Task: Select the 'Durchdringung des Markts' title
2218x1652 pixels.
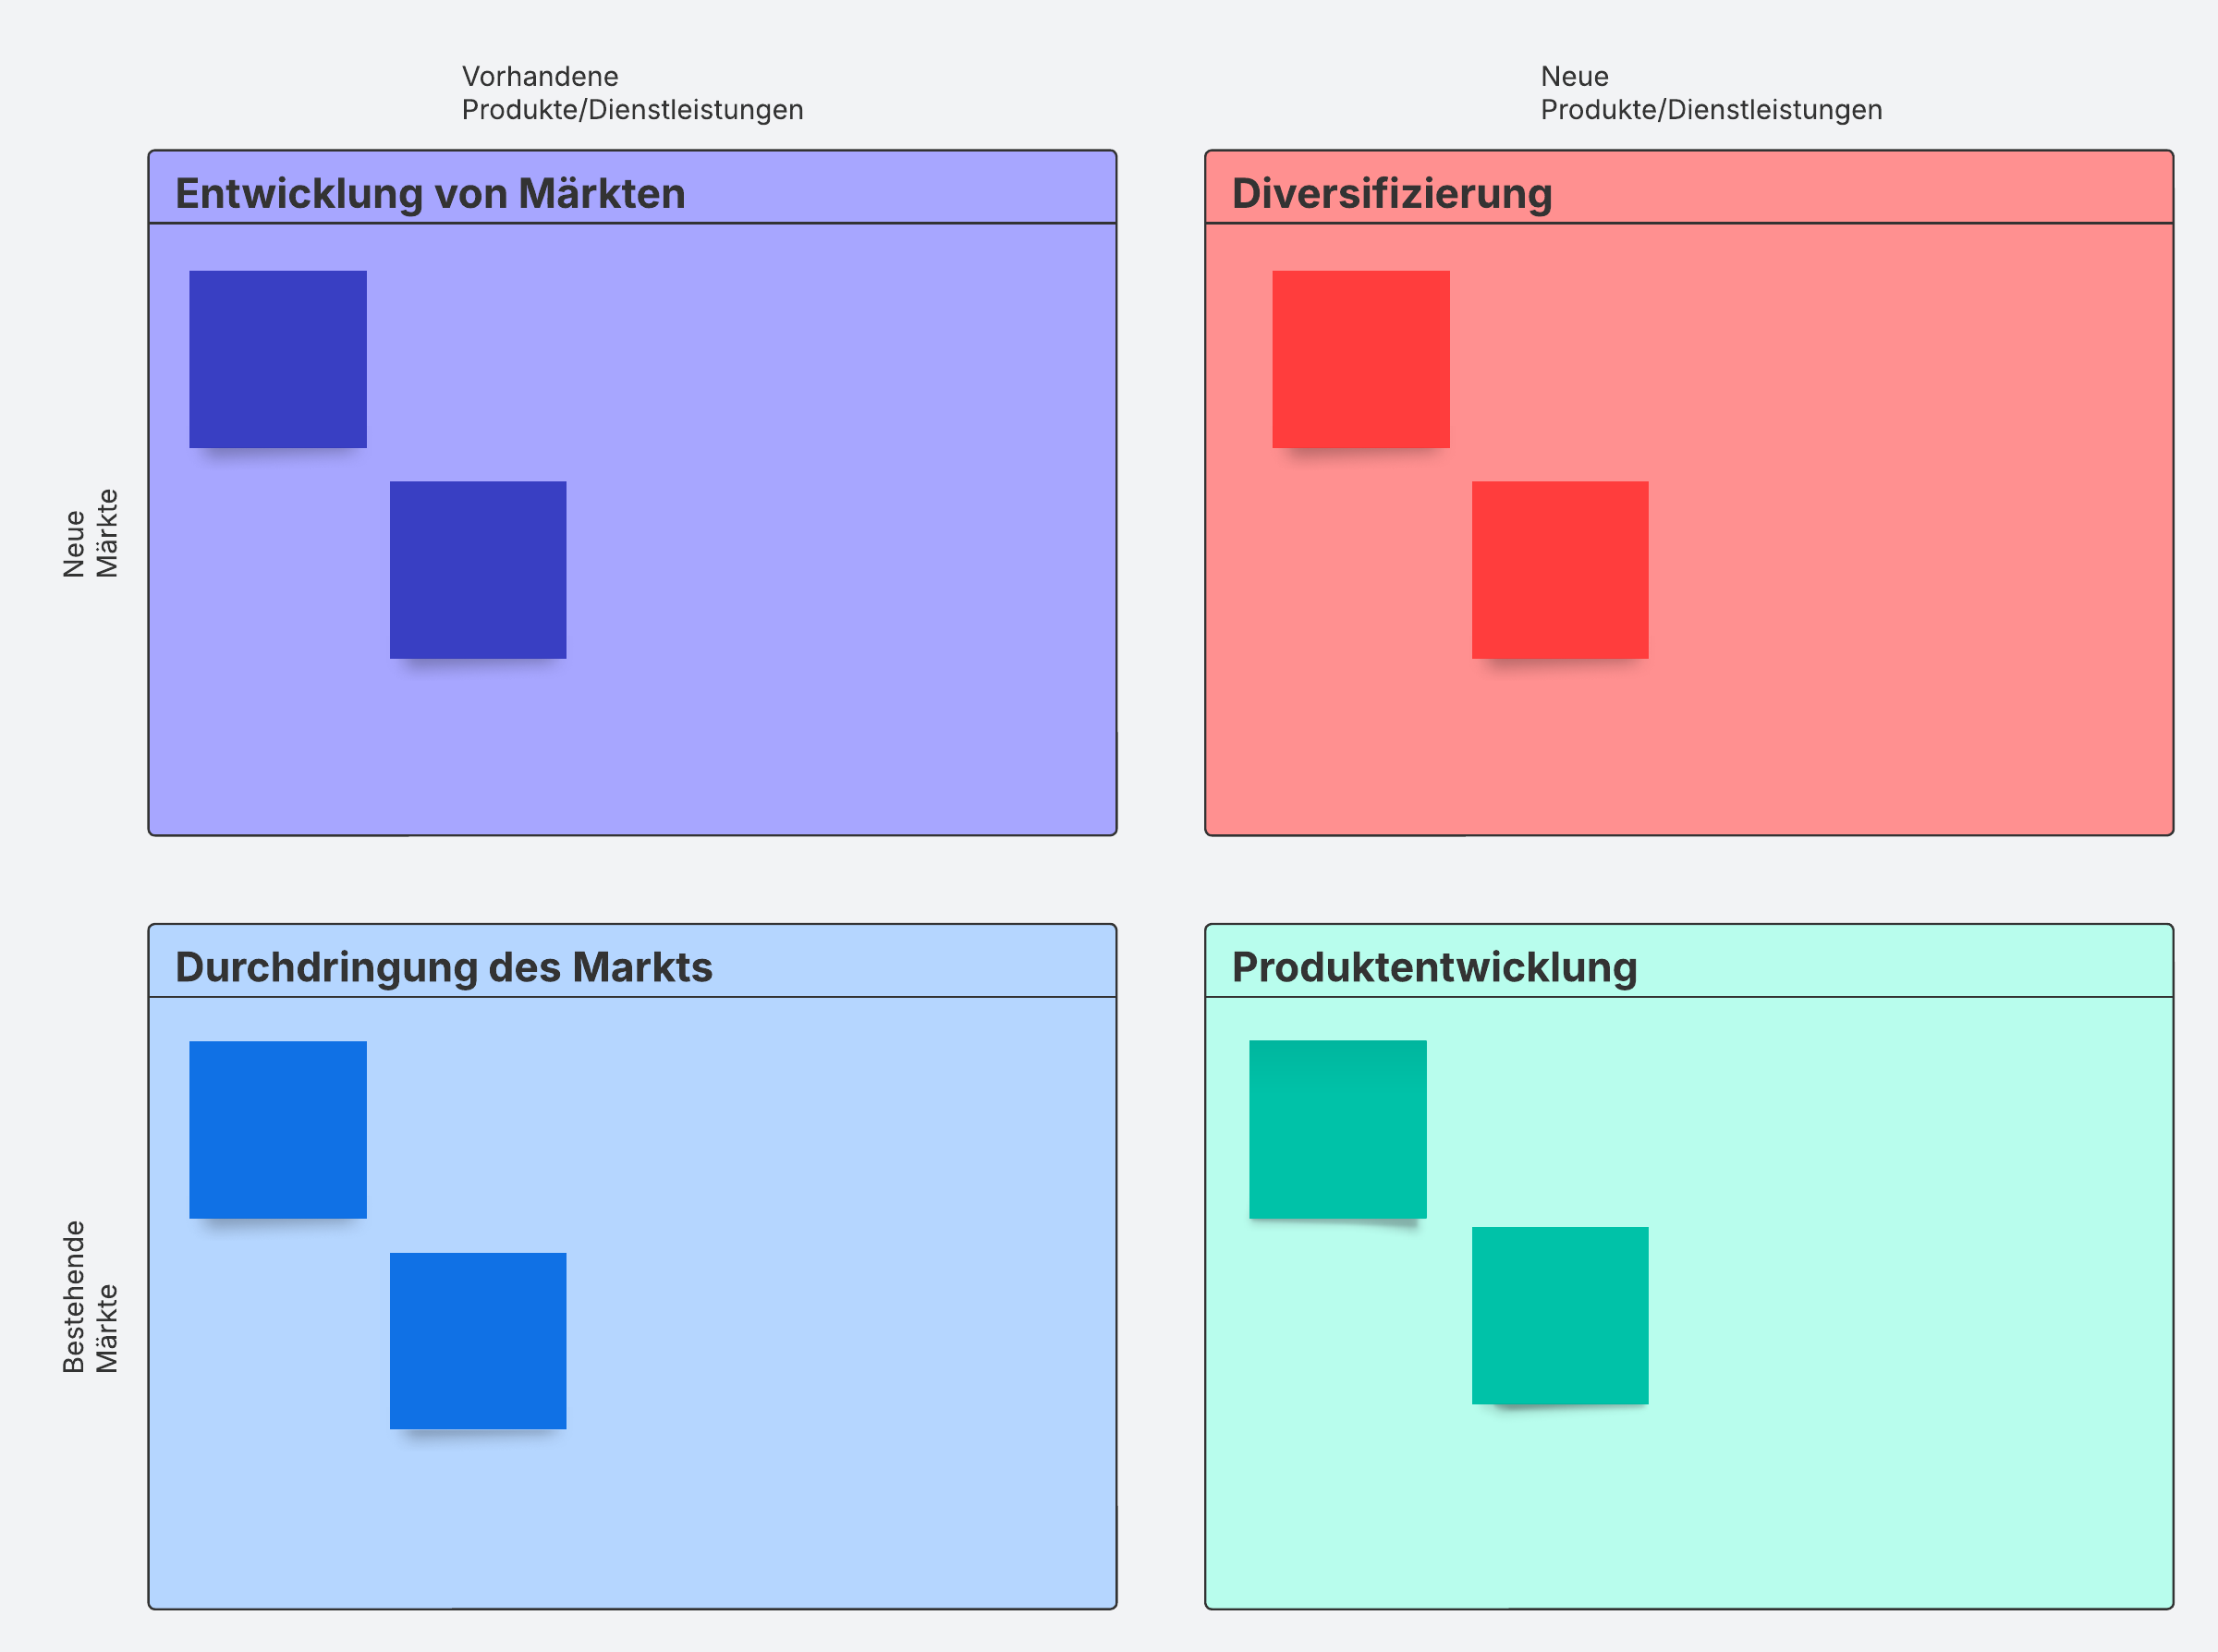Action: click(443, 967)
